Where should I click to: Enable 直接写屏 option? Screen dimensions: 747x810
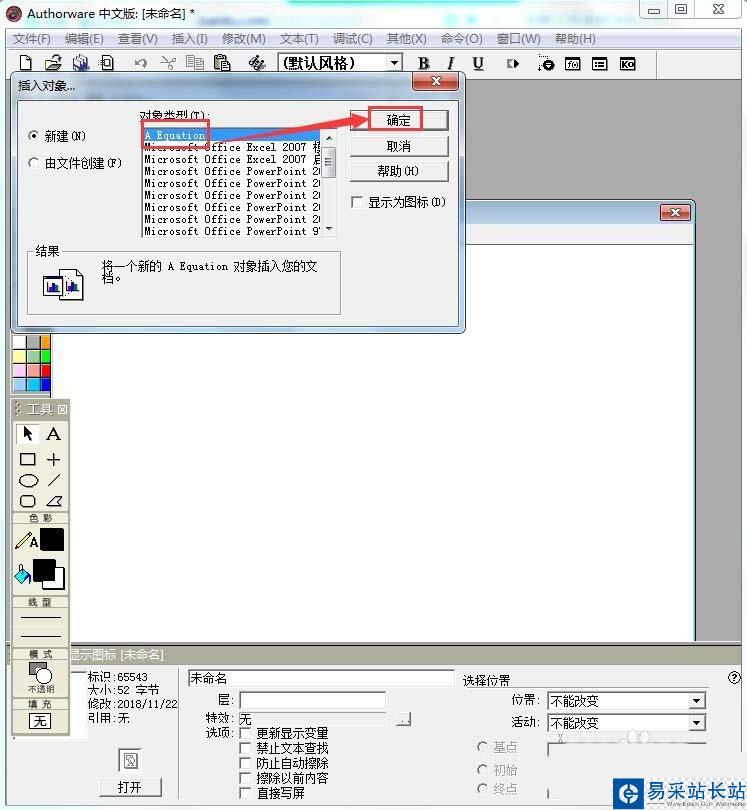[x=245, y=793]
